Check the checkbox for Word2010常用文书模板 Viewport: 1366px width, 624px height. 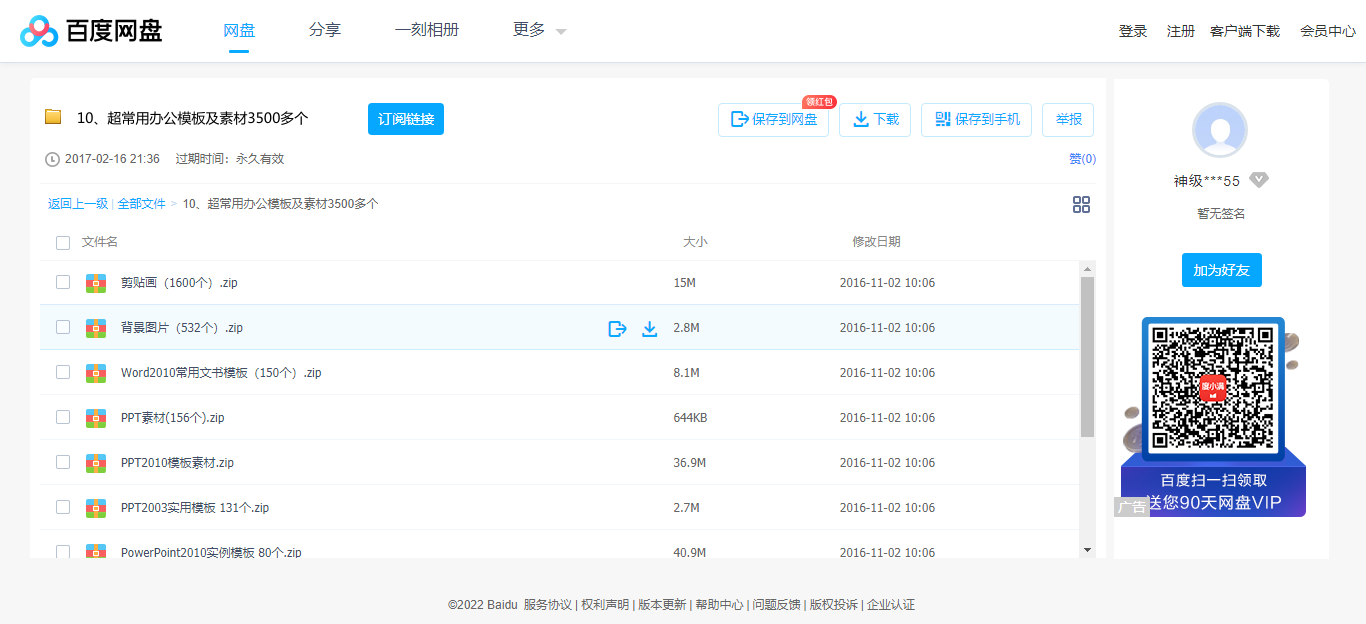(x=63, y=372)
